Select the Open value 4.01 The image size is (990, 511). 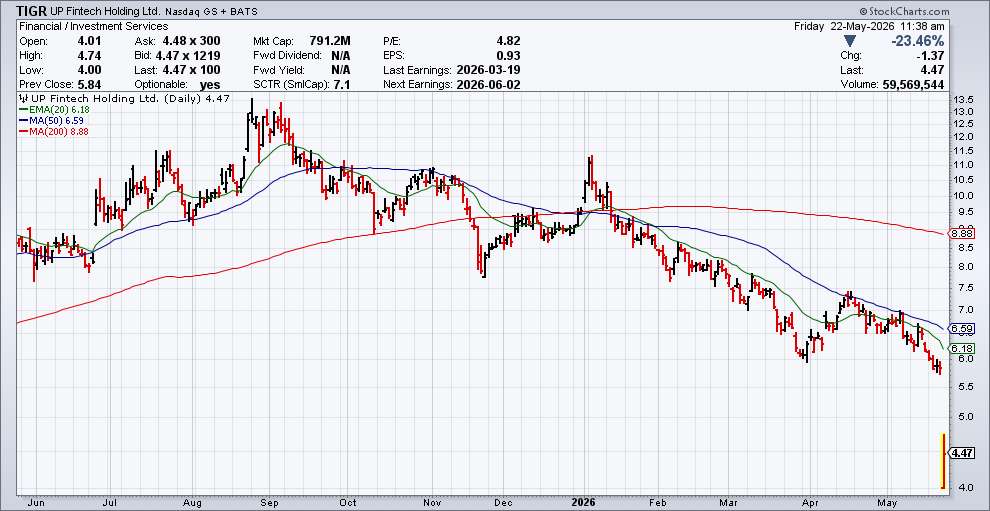tap(89, 41)
